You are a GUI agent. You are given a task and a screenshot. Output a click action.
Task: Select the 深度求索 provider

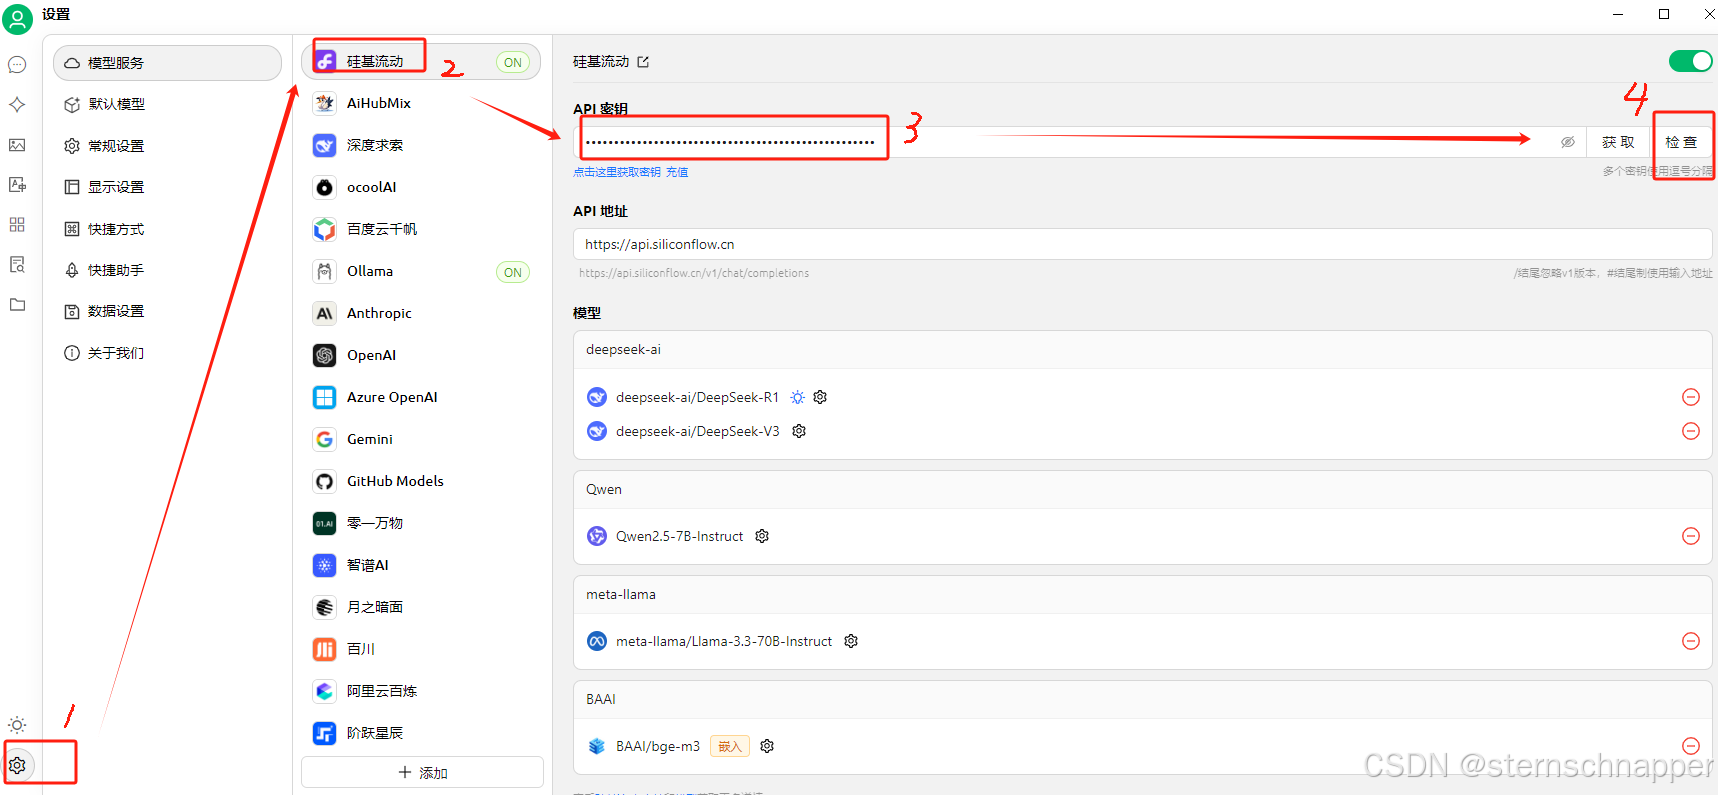[421, 145]
